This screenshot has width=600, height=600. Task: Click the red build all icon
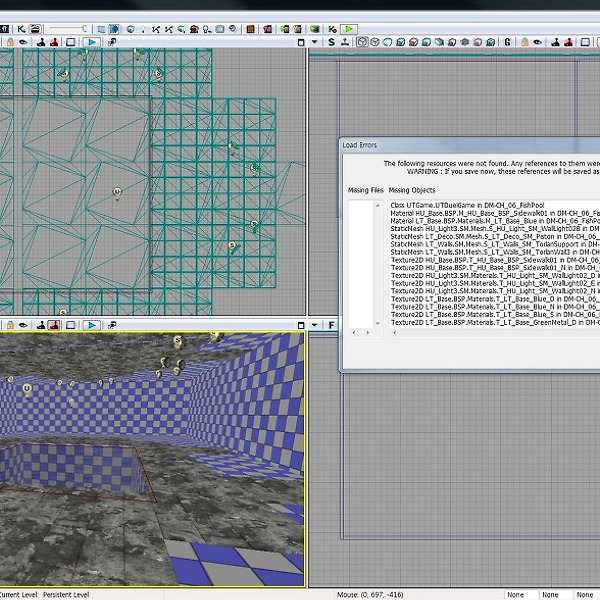coord(194,29)
